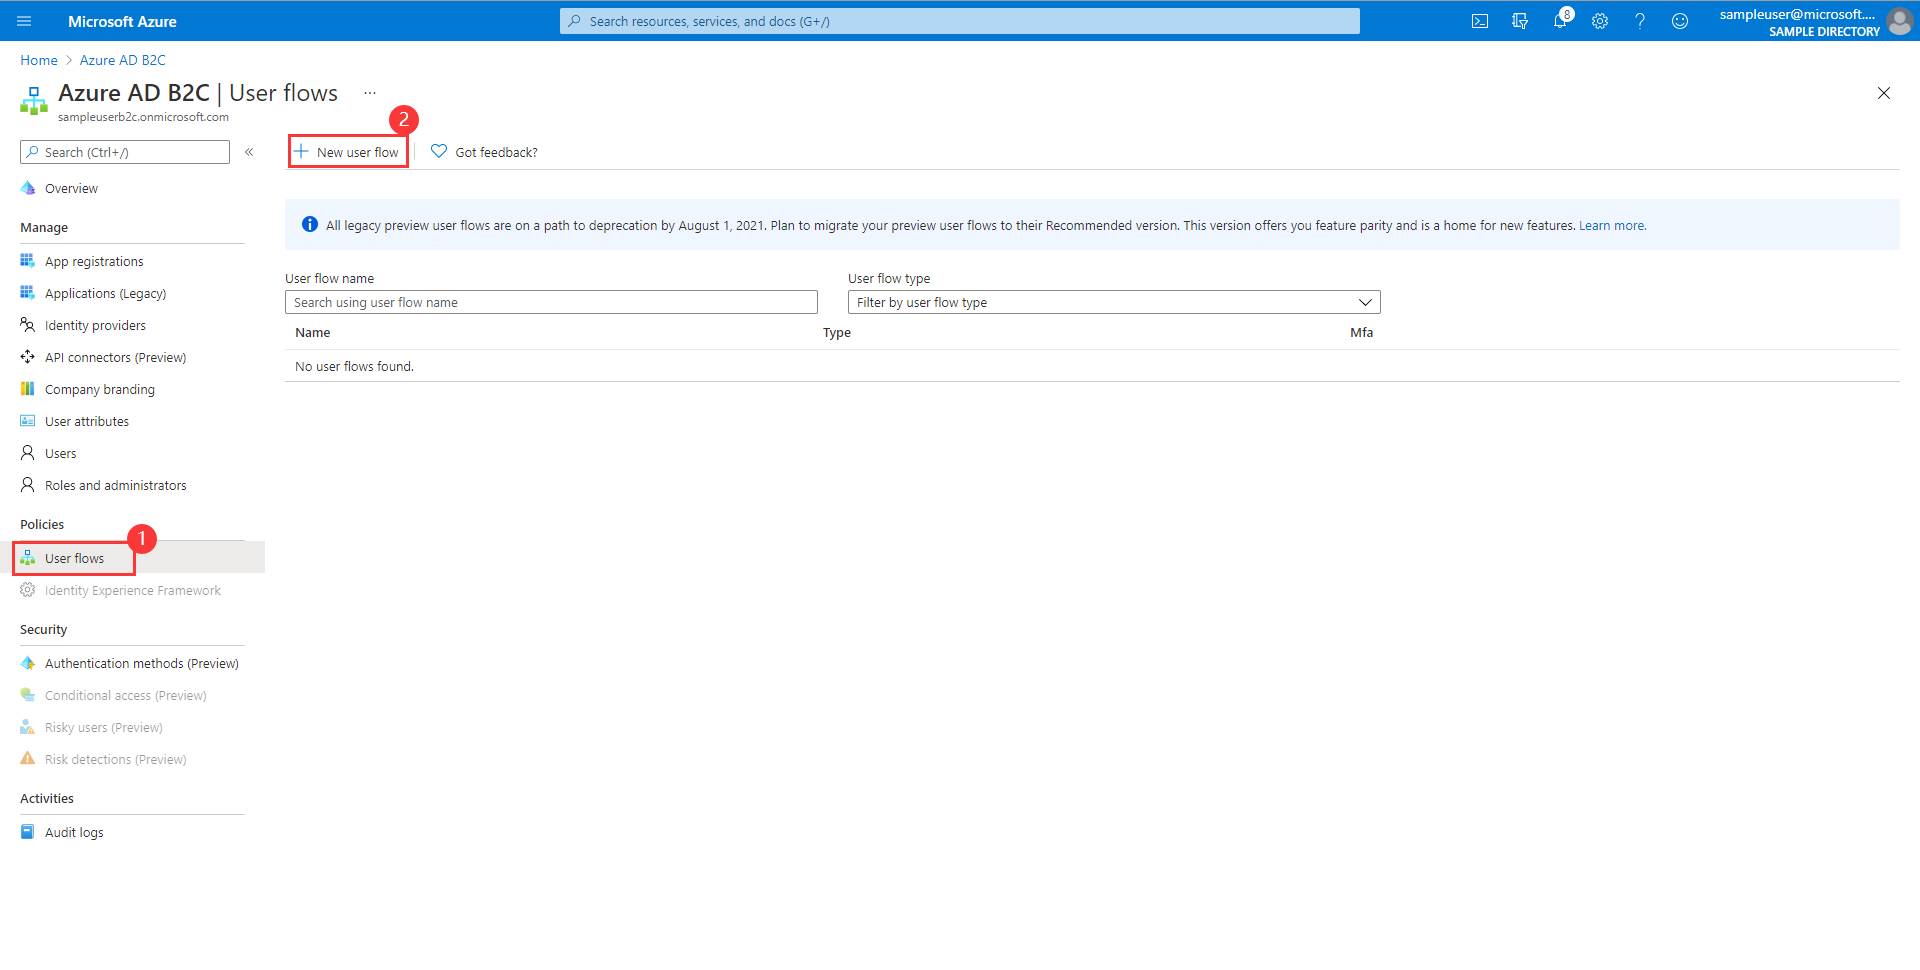
Task: Click the 'No user flows found.' row
Action: click(1092, 366)
